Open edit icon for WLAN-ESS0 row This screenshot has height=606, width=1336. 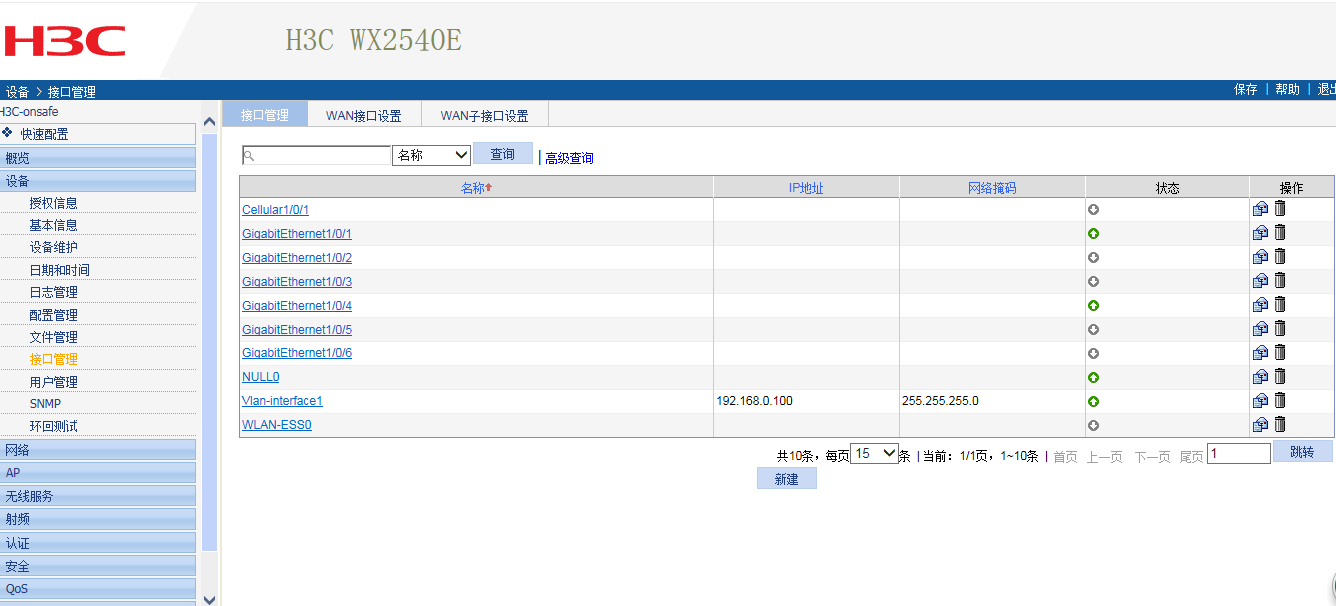[x=1260, y=425]
